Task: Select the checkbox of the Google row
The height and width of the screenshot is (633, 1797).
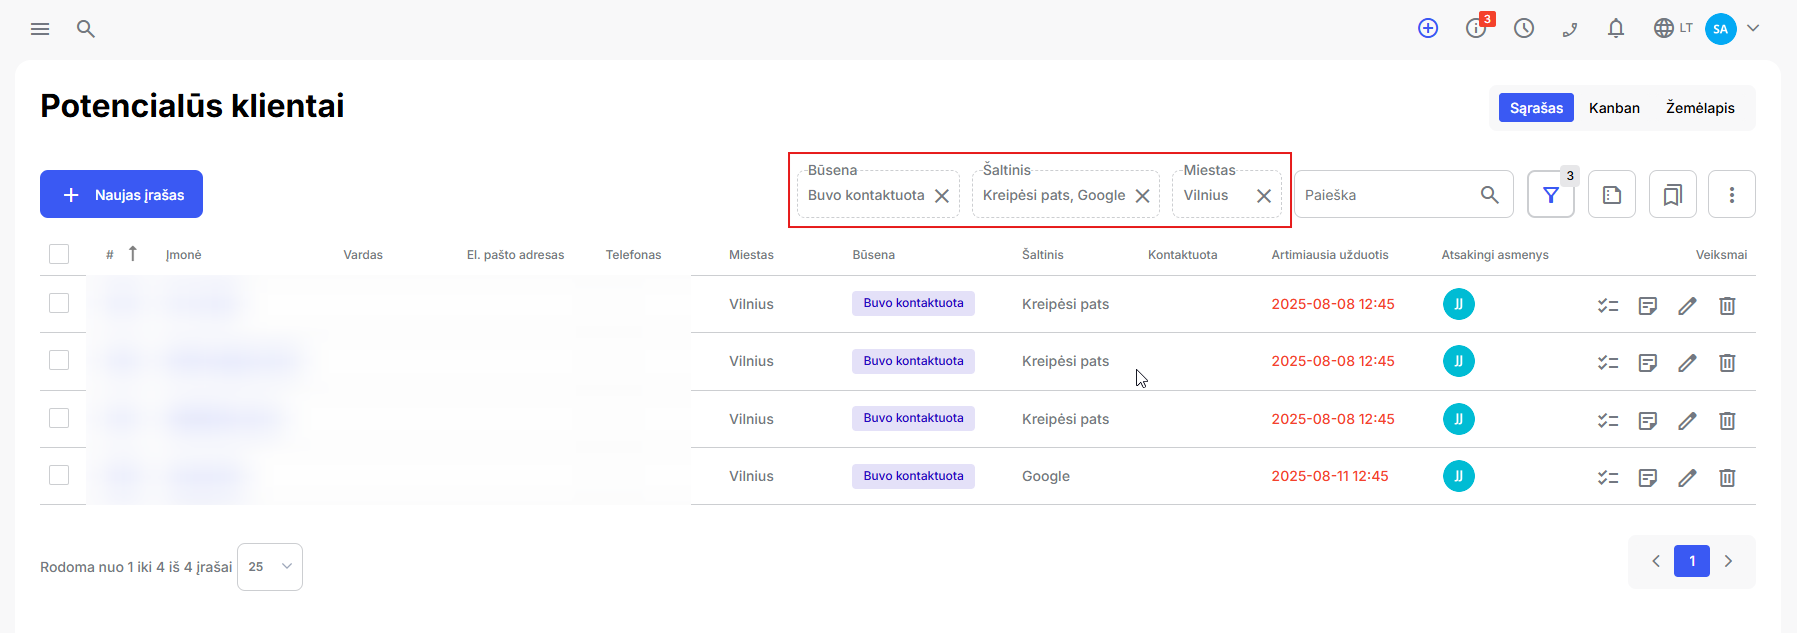Action: [x=59, y=475]
